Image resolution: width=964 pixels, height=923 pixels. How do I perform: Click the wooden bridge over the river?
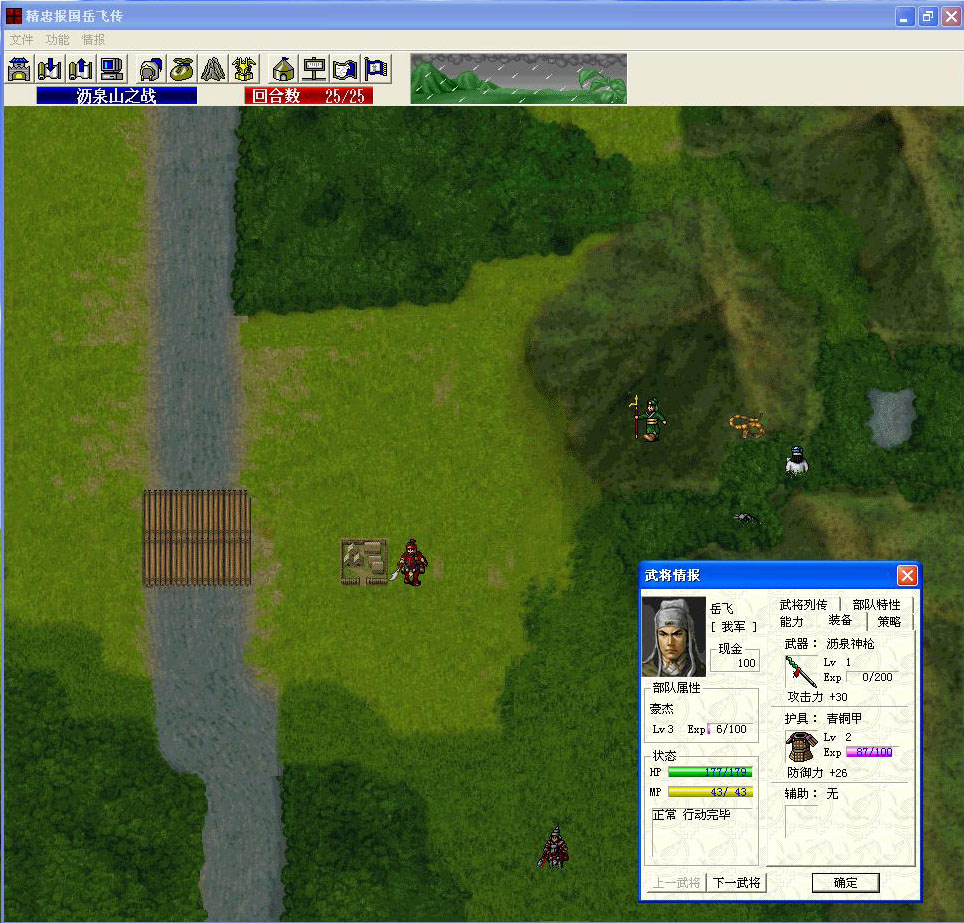point(197,537)
